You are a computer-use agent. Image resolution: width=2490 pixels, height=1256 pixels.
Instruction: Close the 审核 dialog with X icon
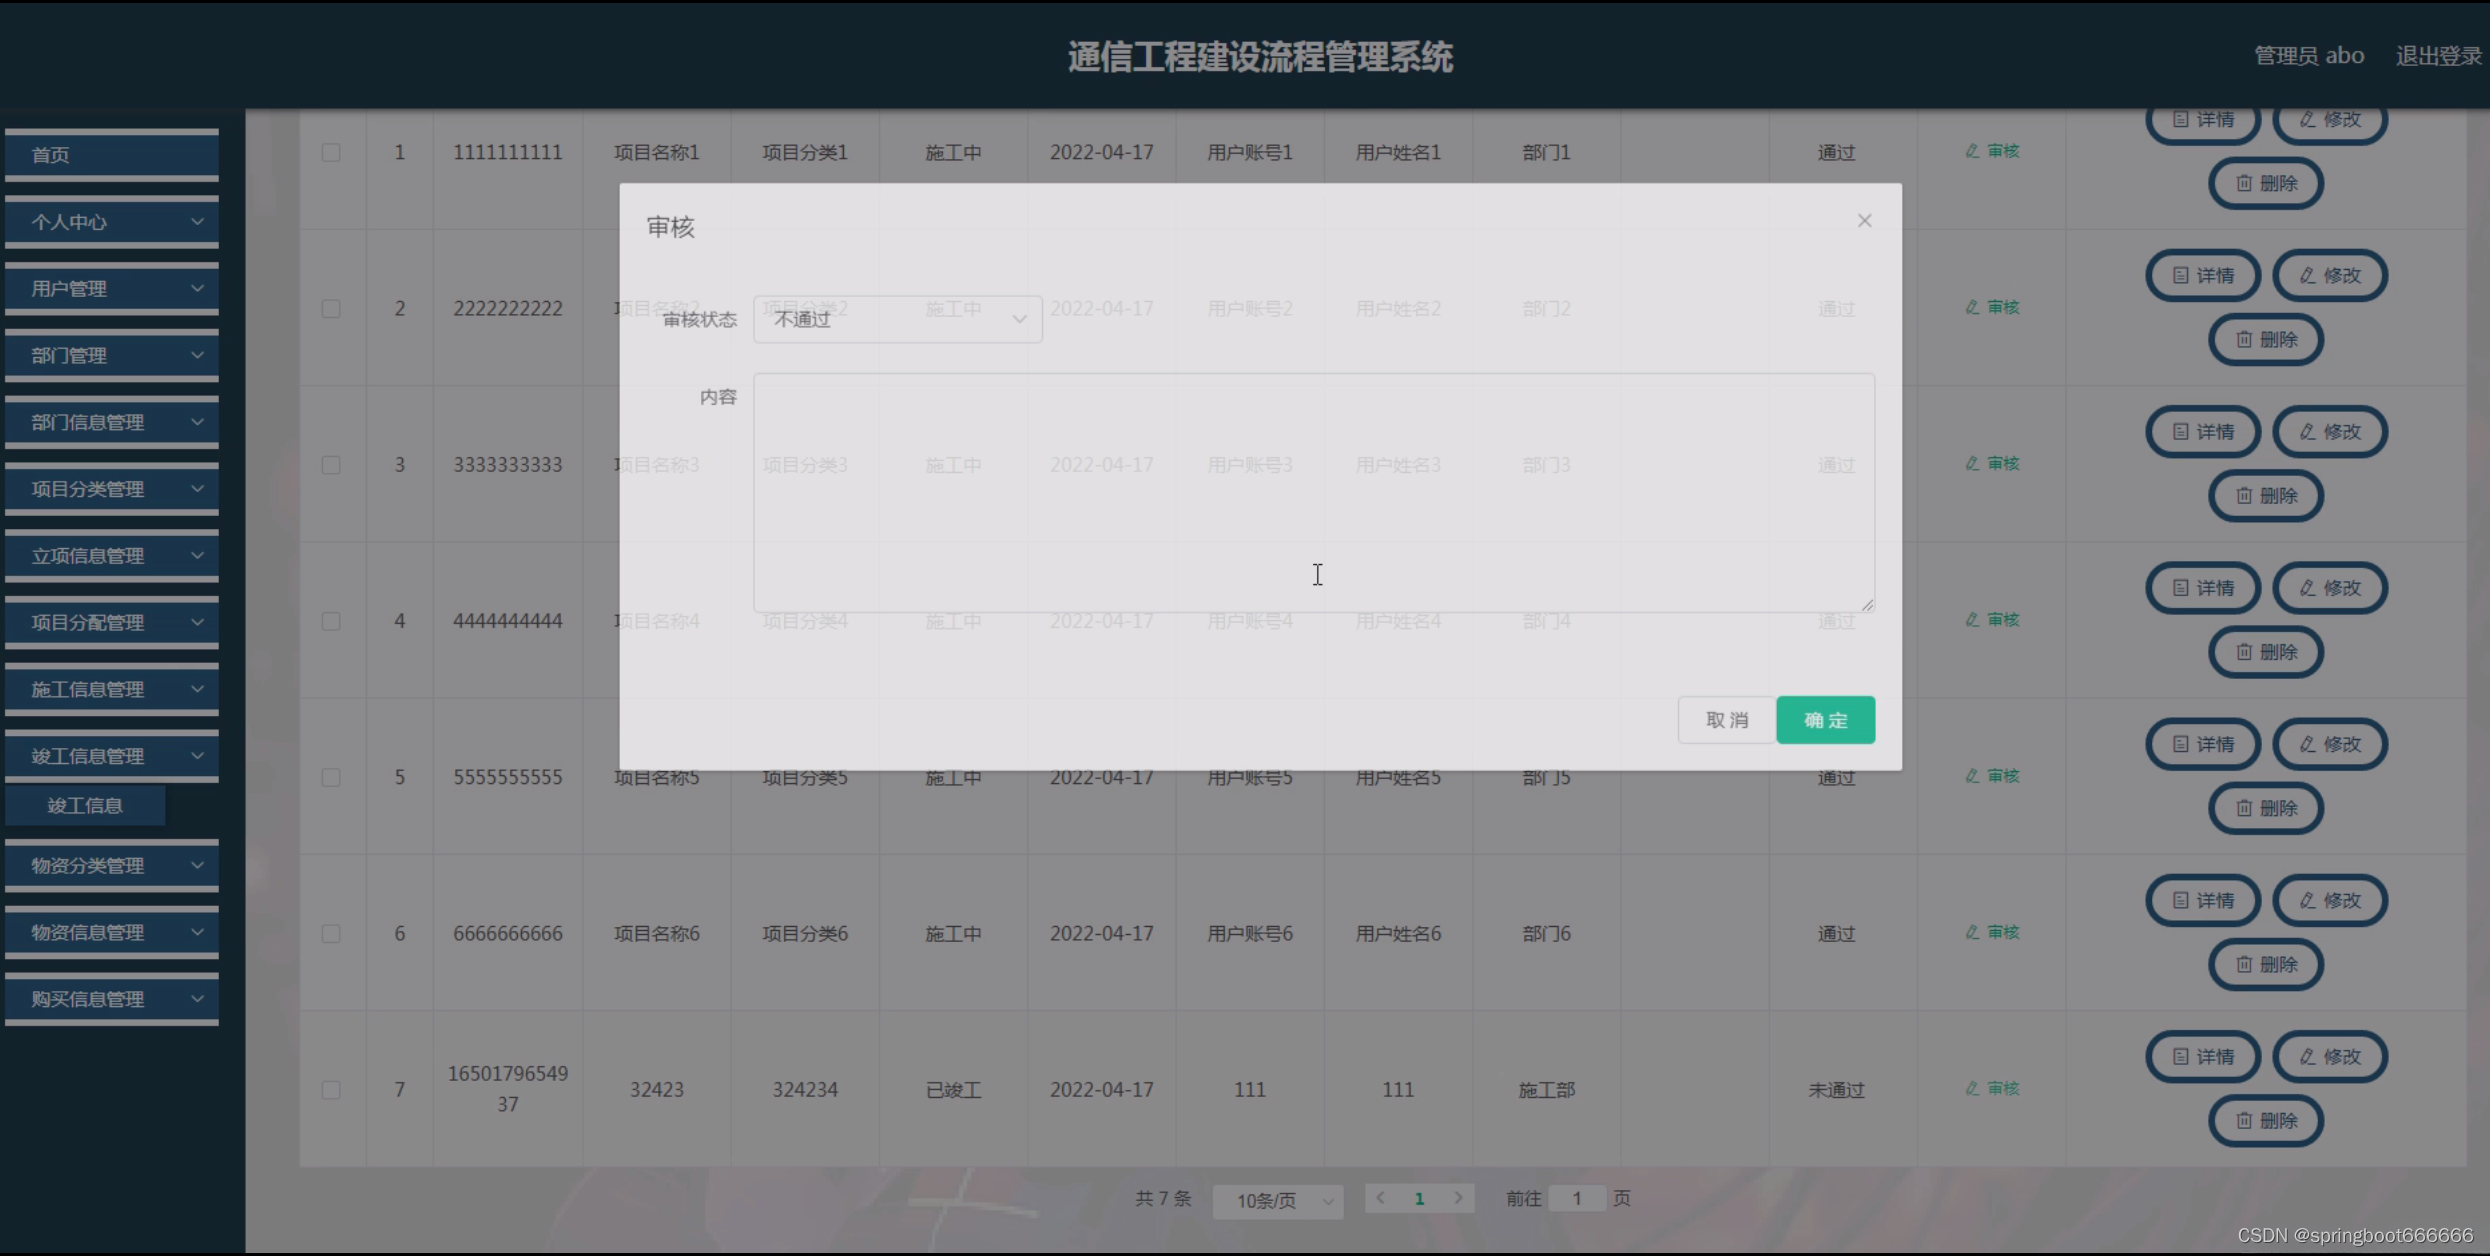1864,221
